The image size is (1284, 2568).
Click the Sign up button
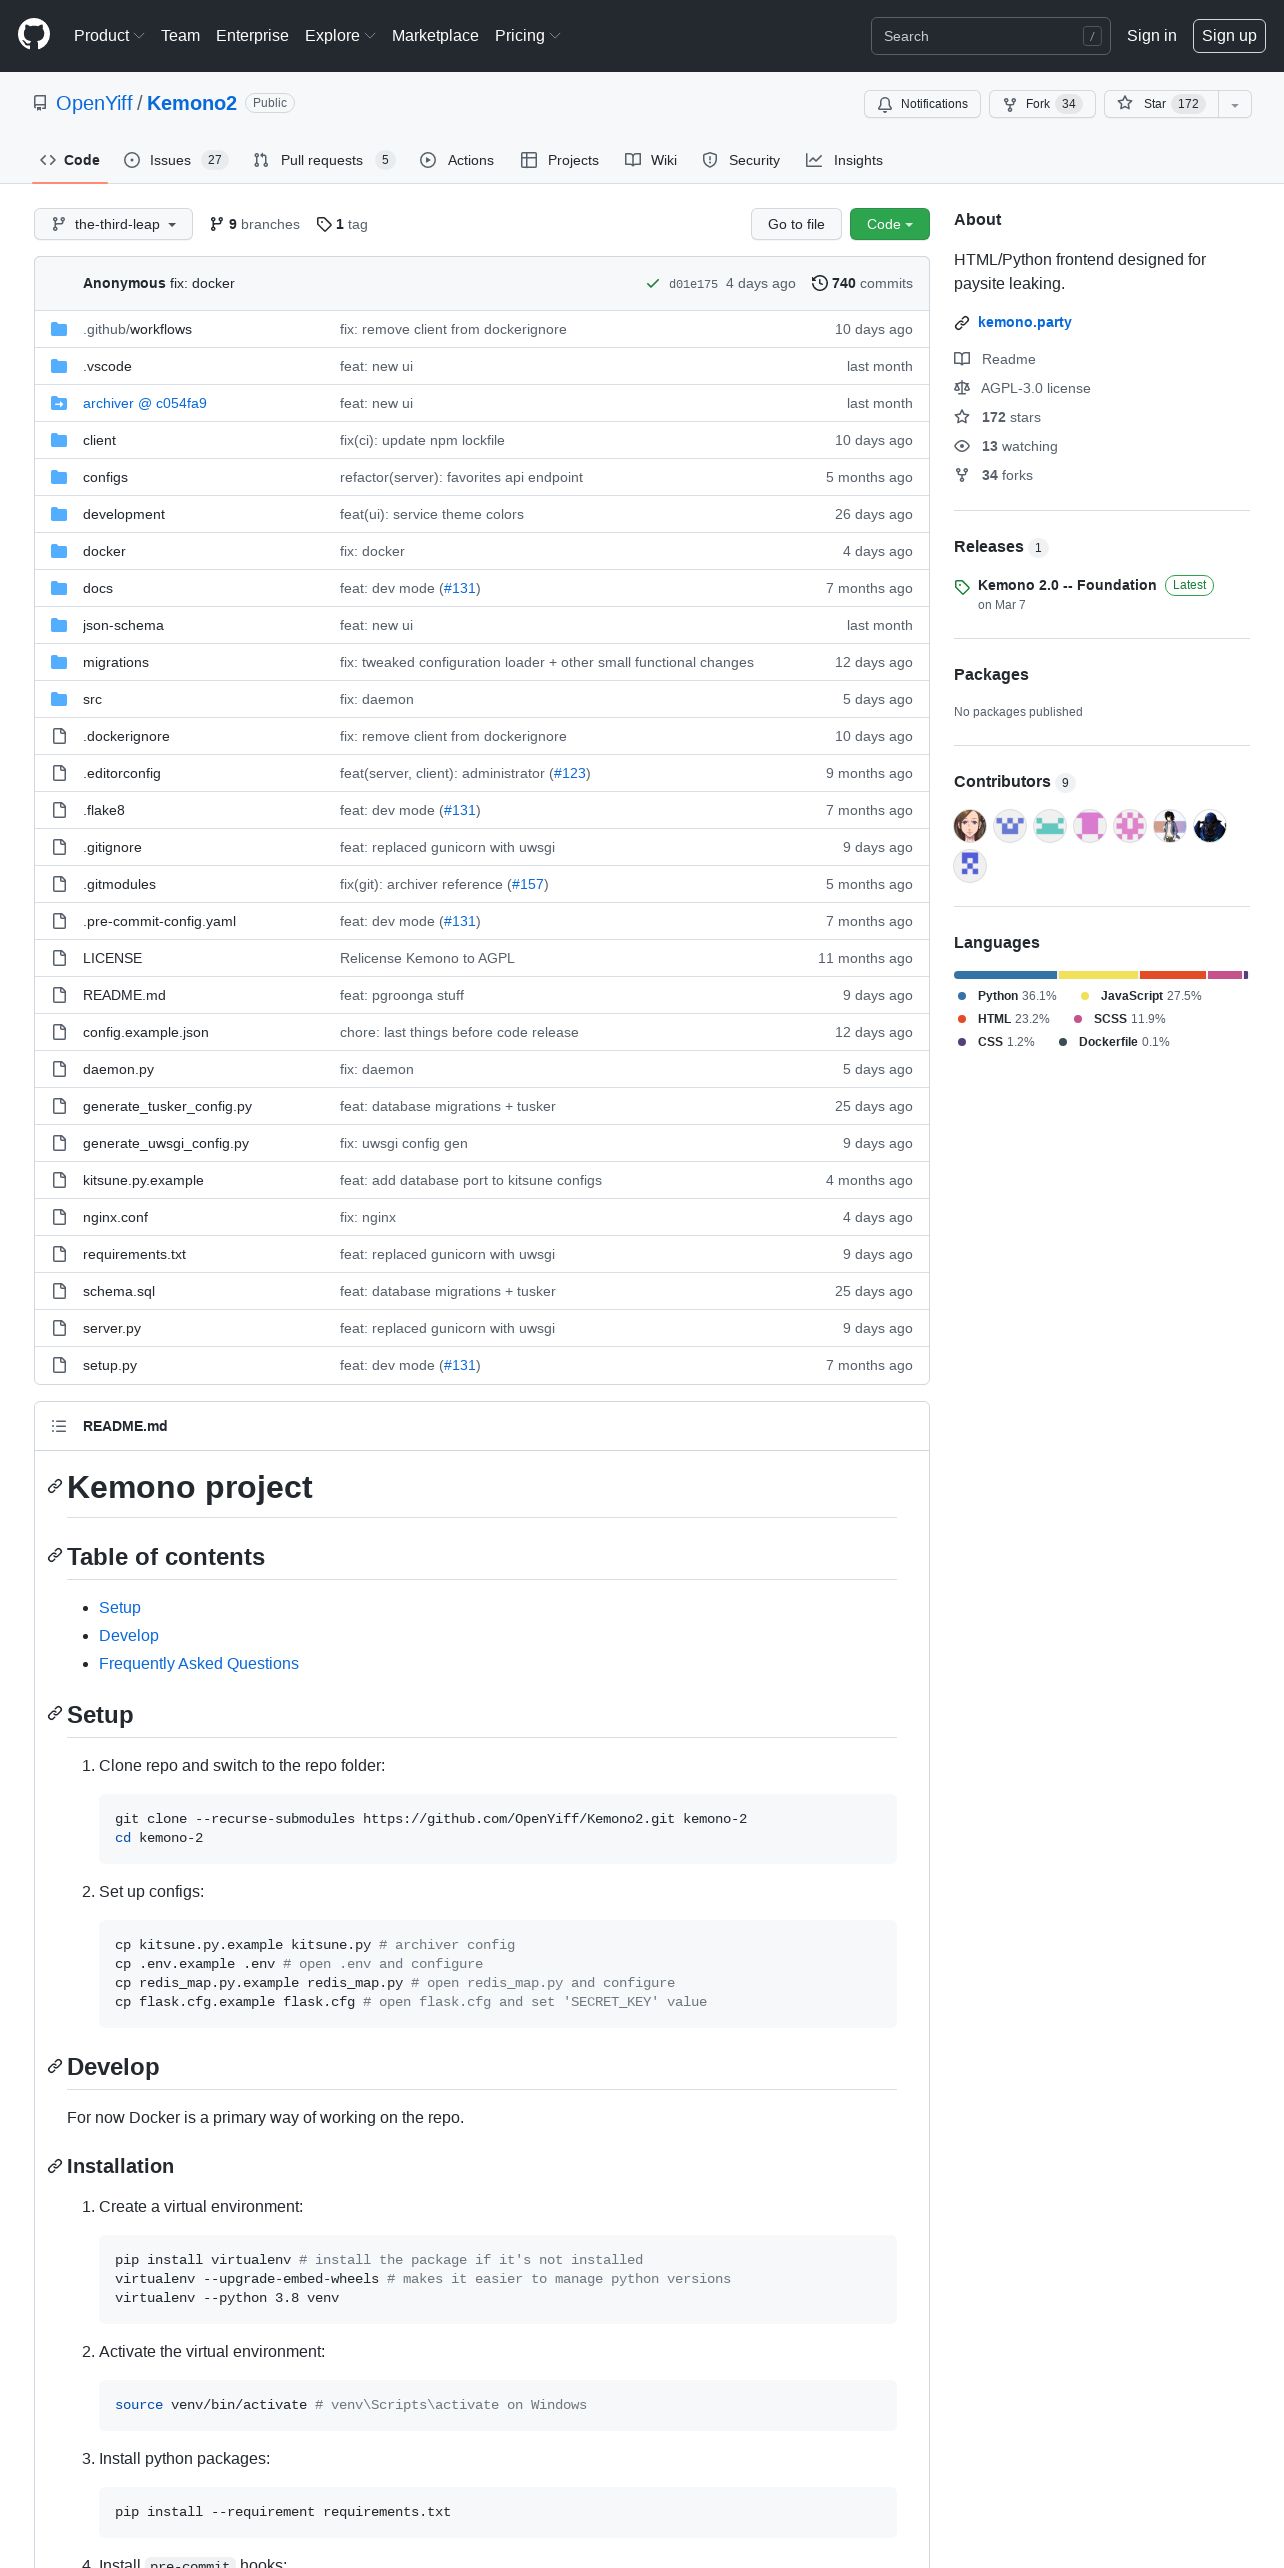coord(1229,35)
